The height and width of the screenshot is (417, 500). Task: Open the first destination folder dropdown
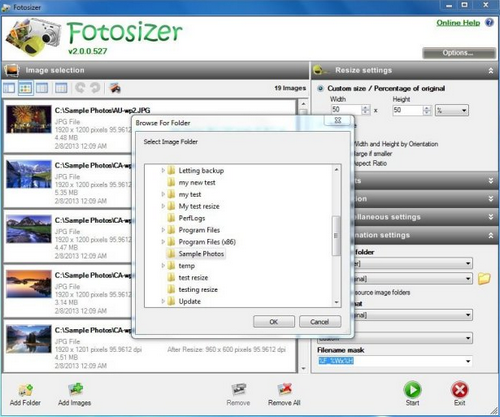468,263
